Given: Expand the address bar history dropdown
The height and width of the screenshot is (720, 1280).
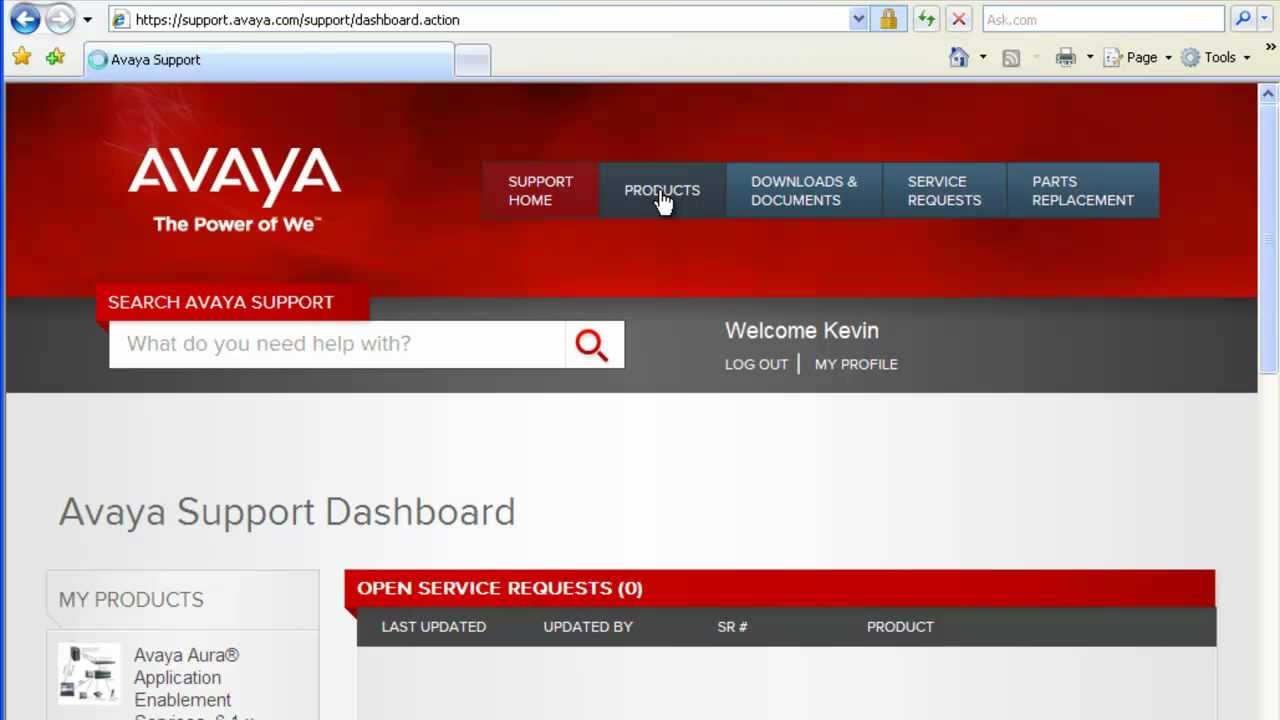Looking at the screenshot, I should point(858,19).
